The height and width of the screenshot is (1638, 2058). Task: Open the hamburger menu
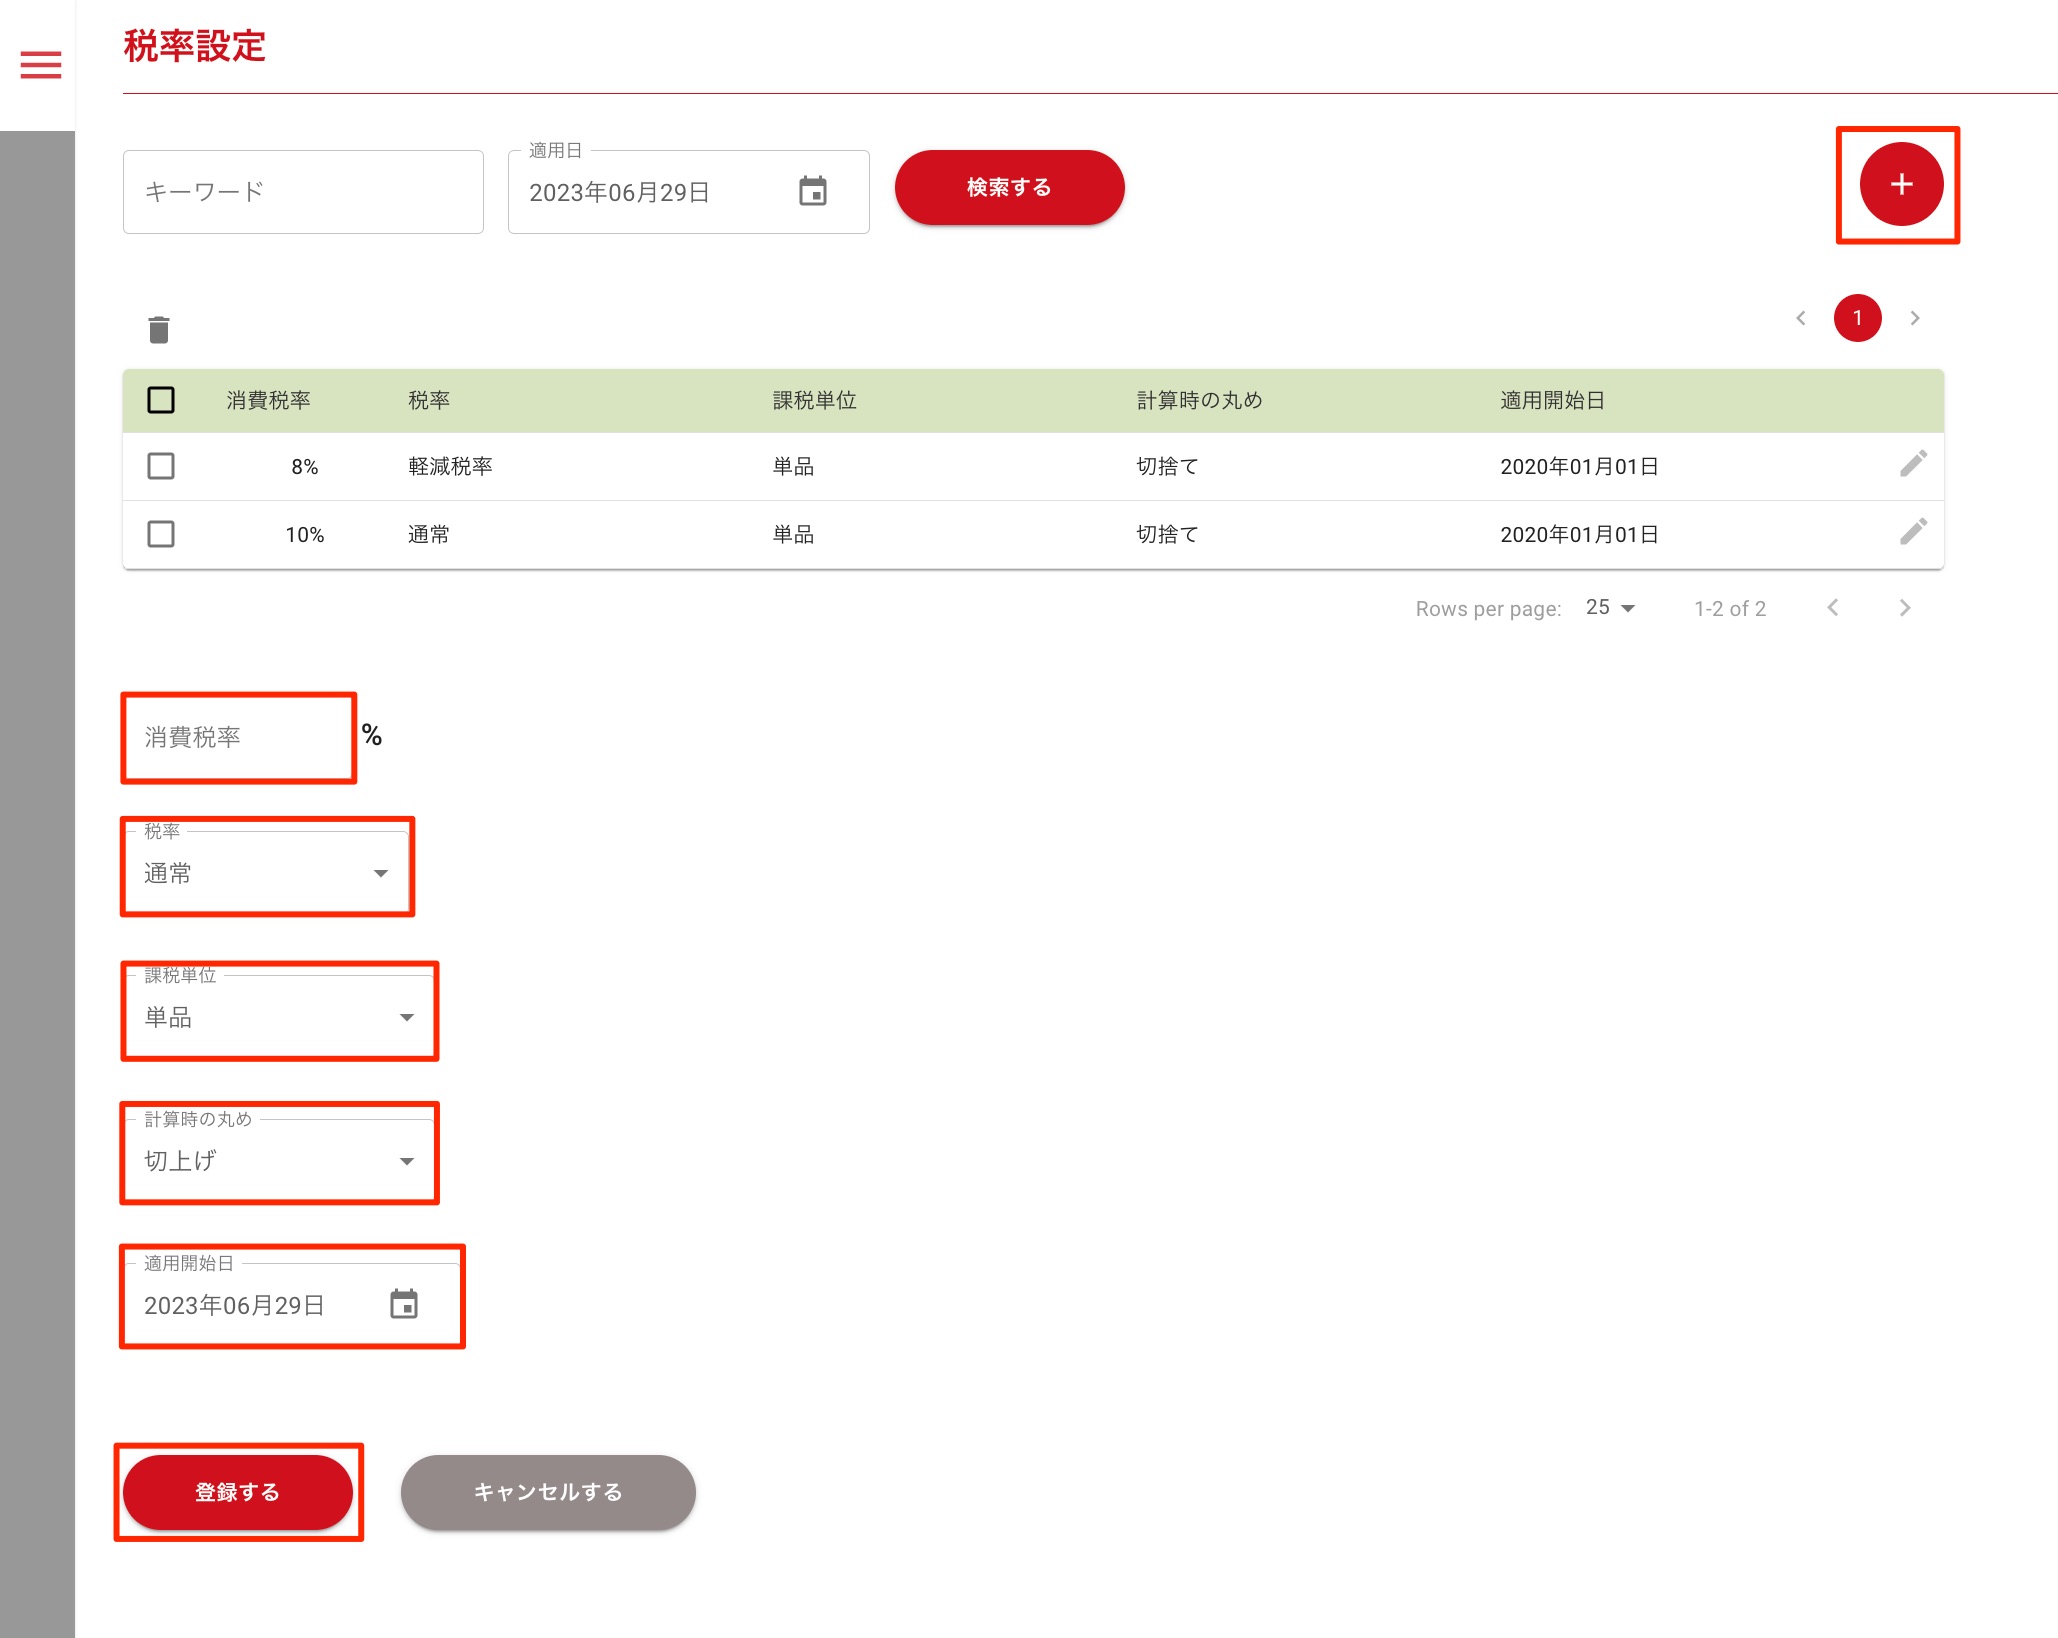[41, 65]
